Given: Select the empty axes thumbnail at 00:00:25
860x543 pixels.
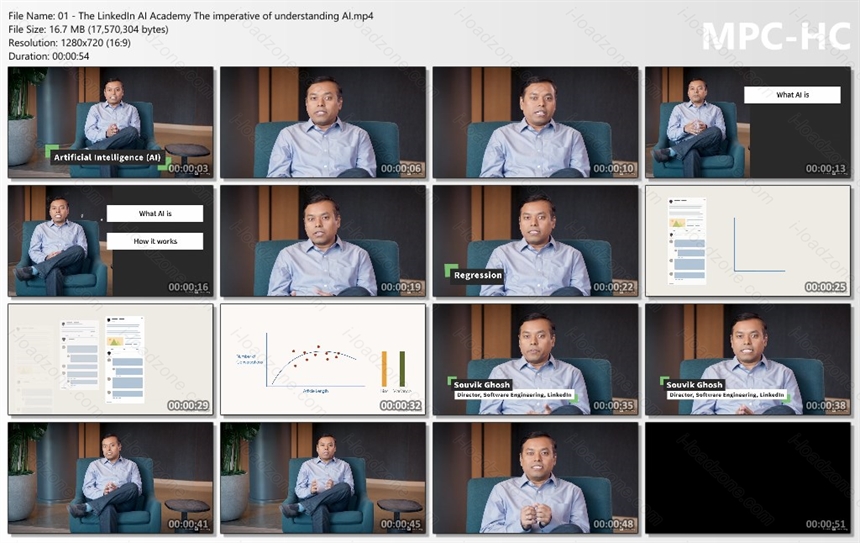Looking at the screenshot, I should [x=748, y=241].
